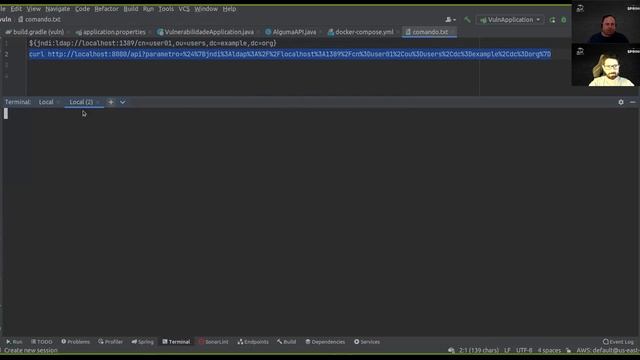Click inside the terminal input area
Image resolution: width=640 pixels, height=360 pixels.
click(x=320, y=222)
